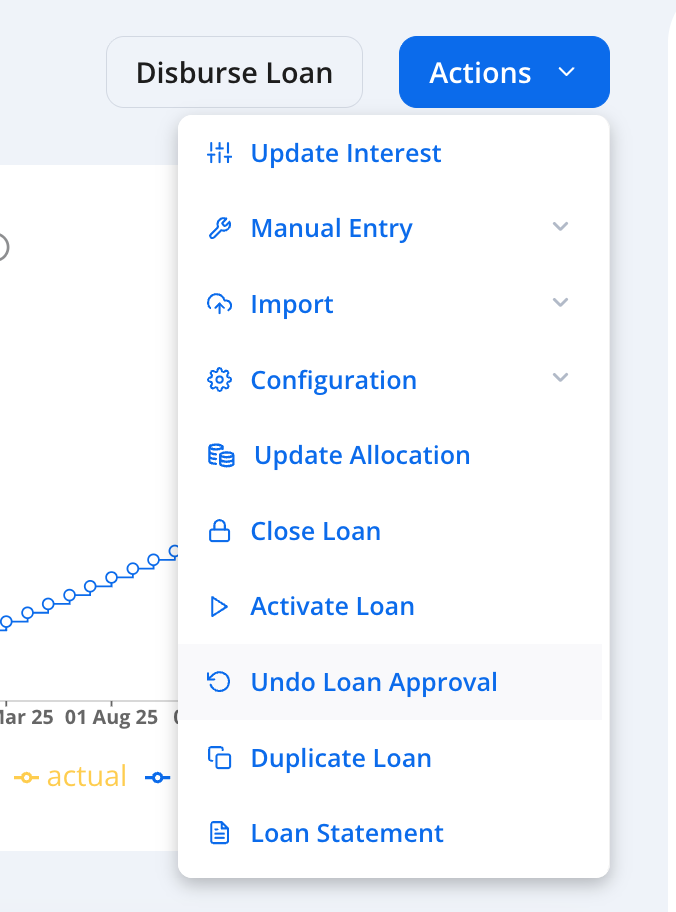Click the Duplicate Loan copy icon
676x912 pixels.
point(219,758)
